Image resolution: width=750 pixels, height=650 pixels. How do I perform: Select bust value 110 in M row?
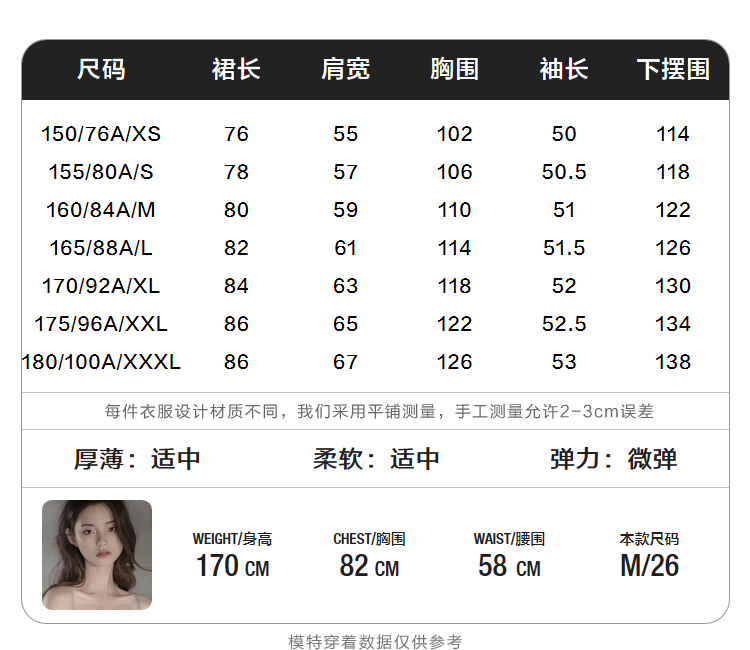coord(454,210)
